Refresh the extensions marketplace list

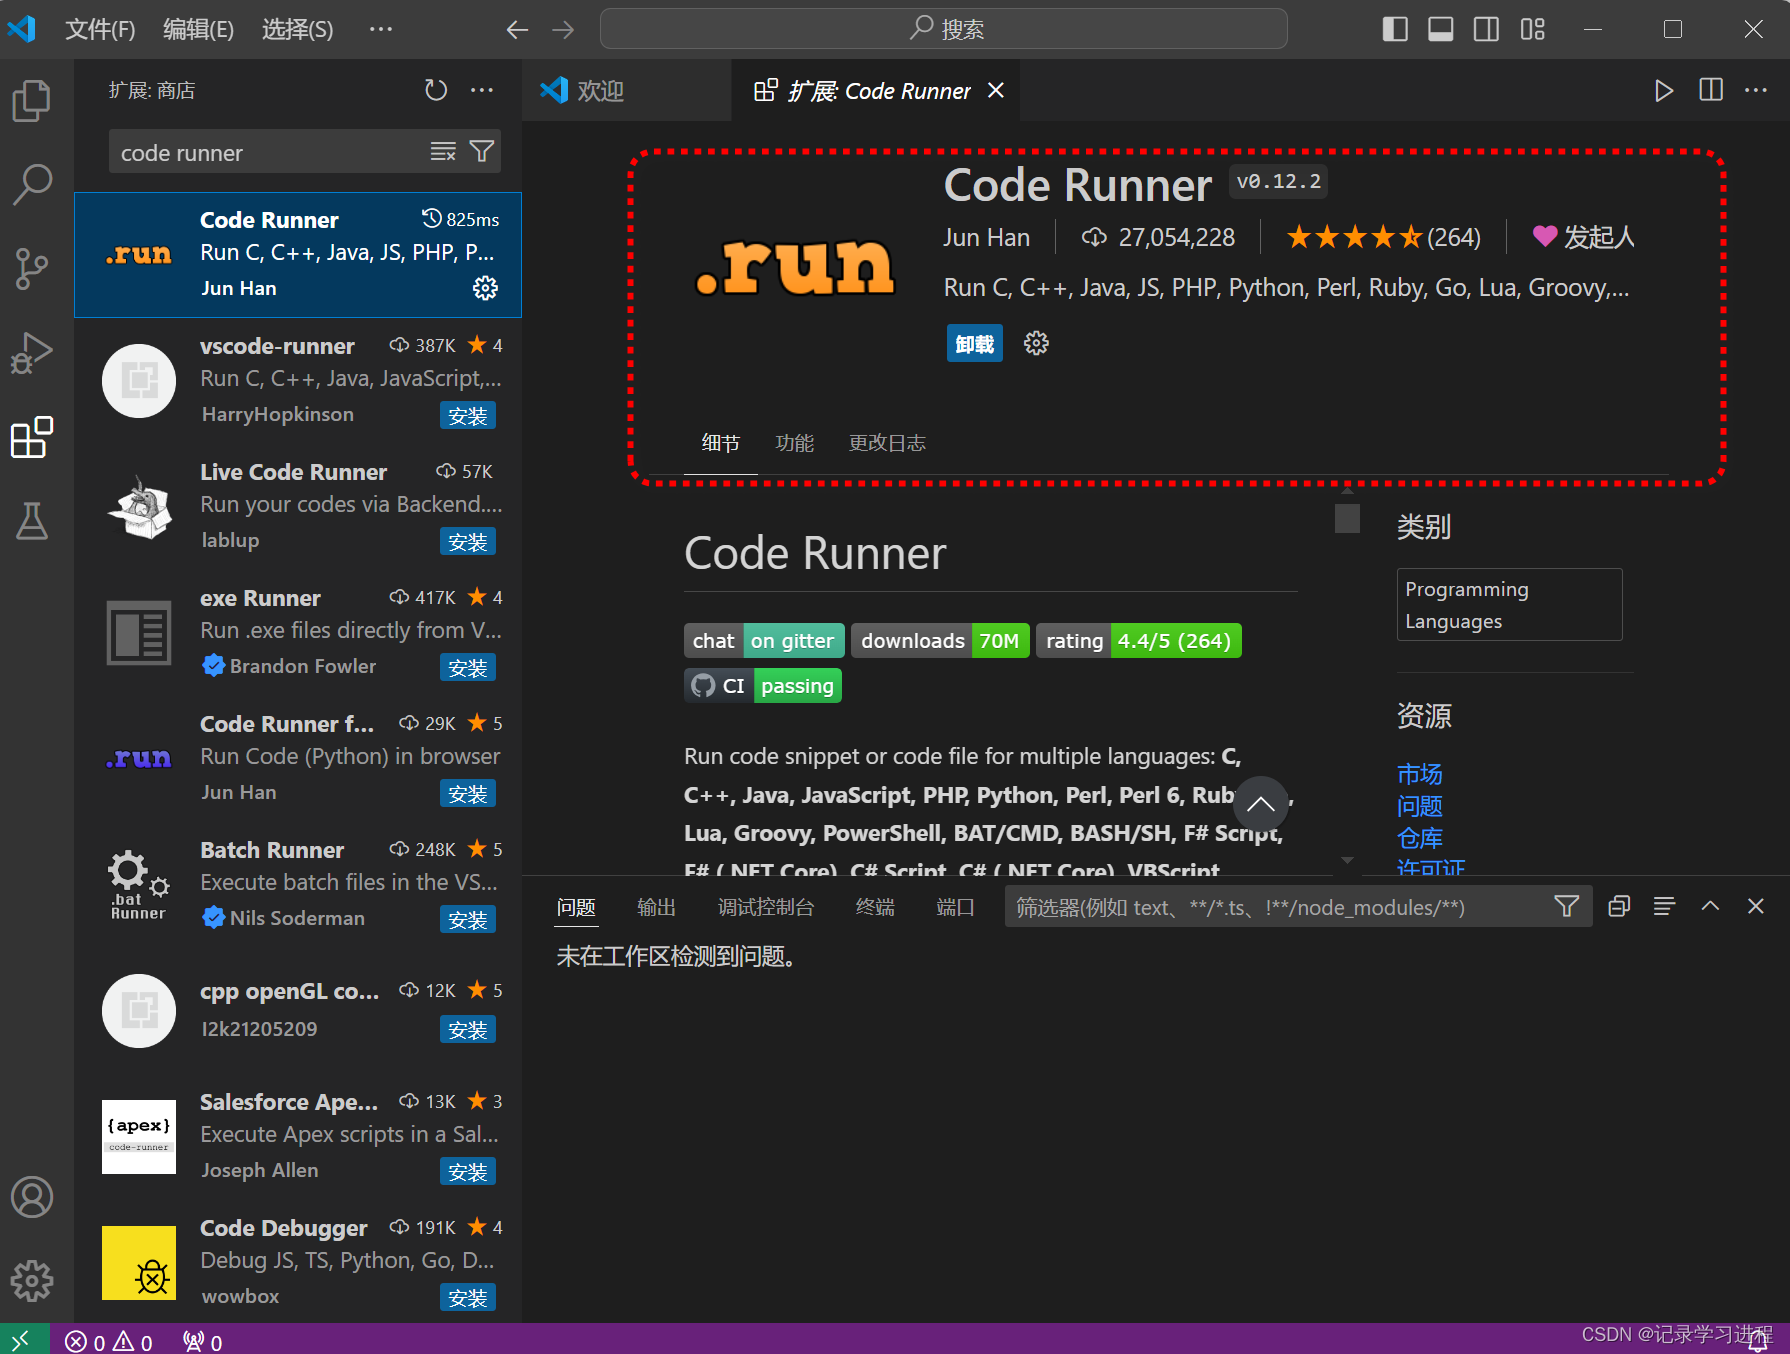point(436,90)
